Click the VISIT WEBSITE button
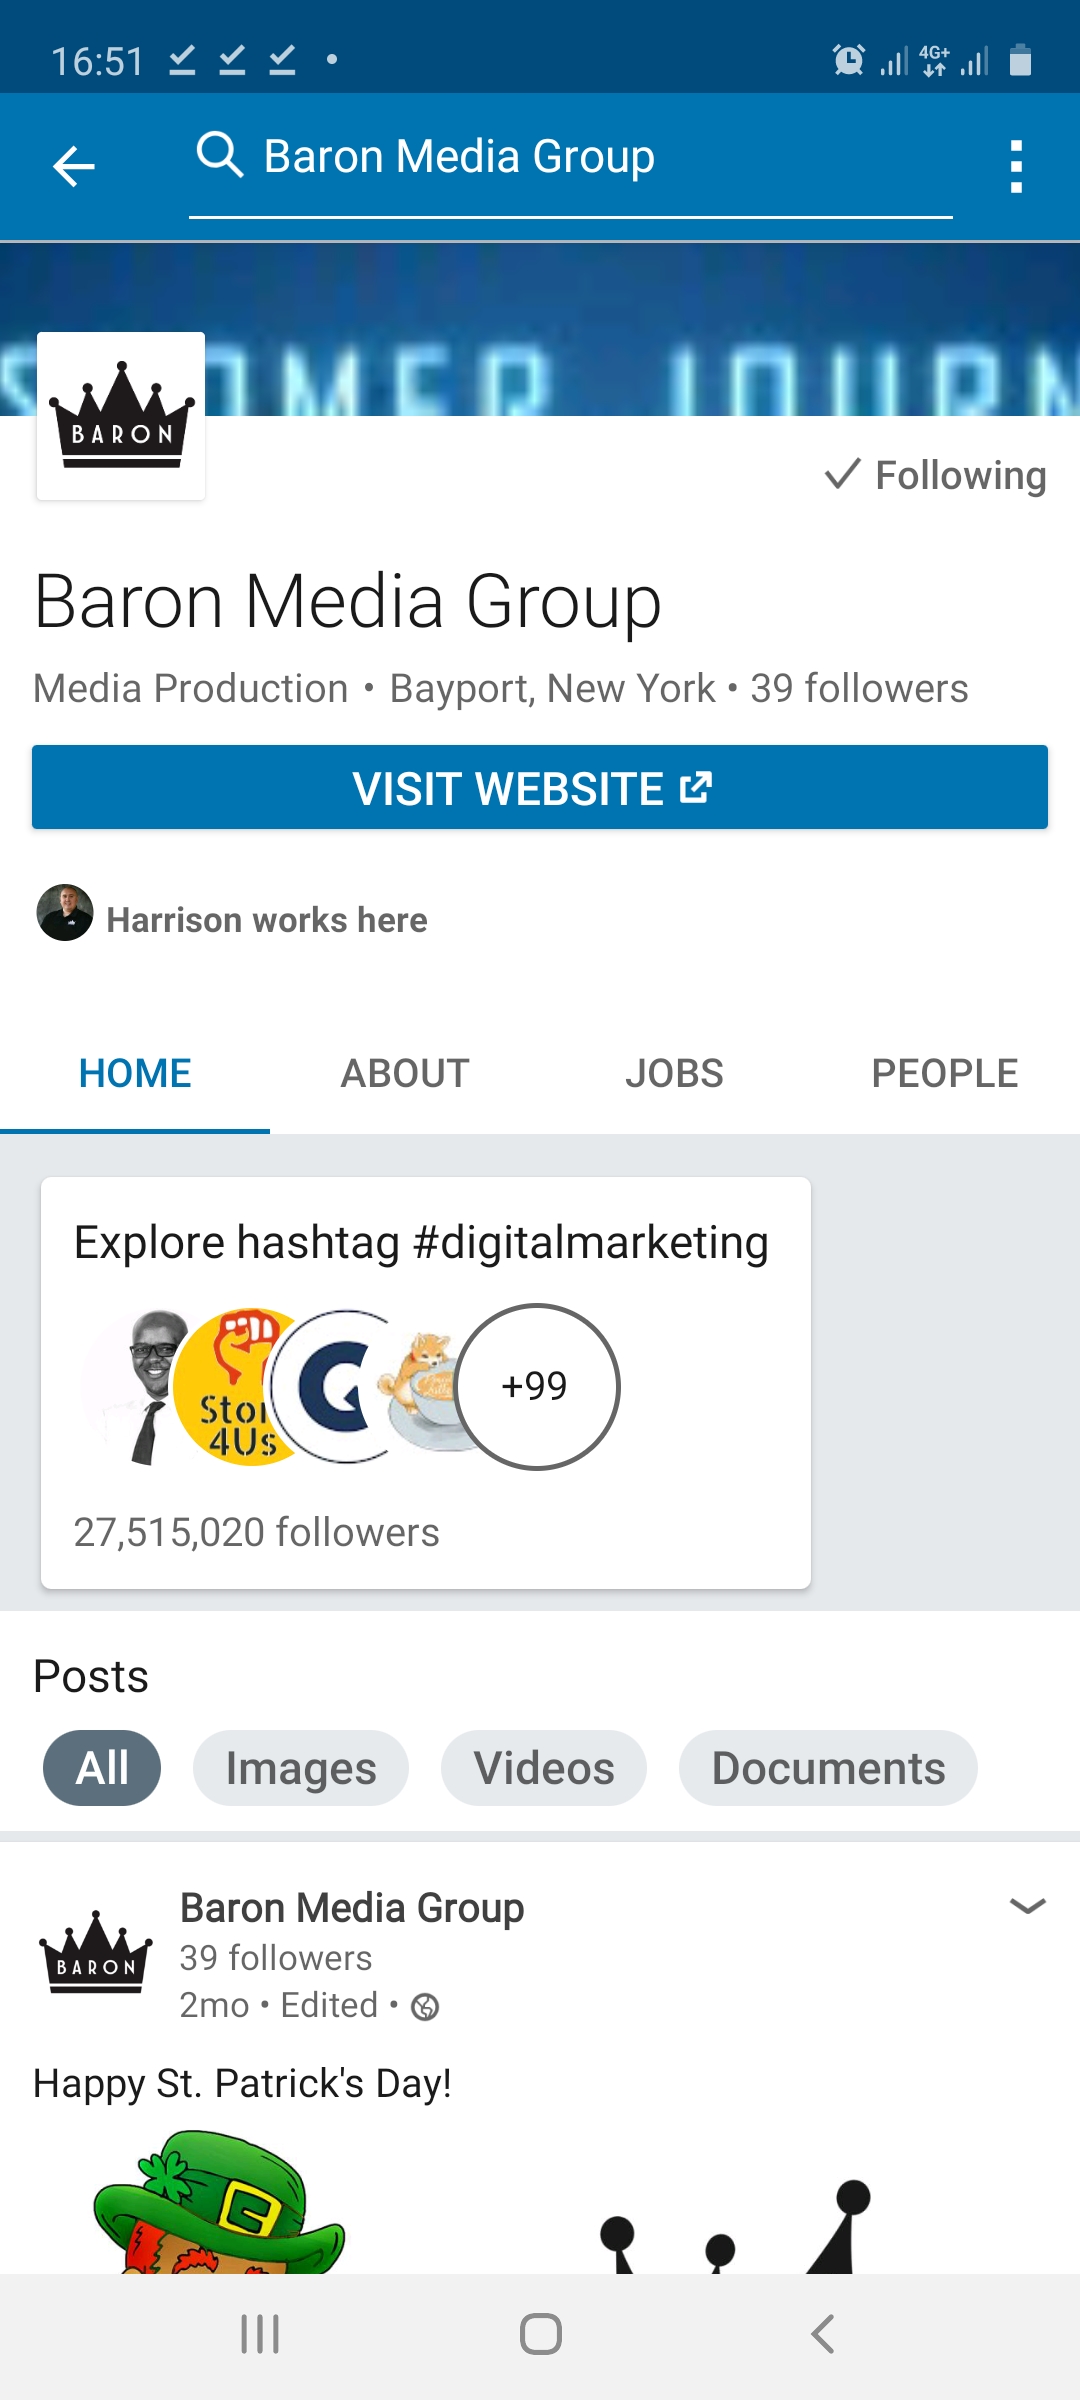This screenshot has width=1080, height=2400. pyautogui.click(x=540, y=787)
